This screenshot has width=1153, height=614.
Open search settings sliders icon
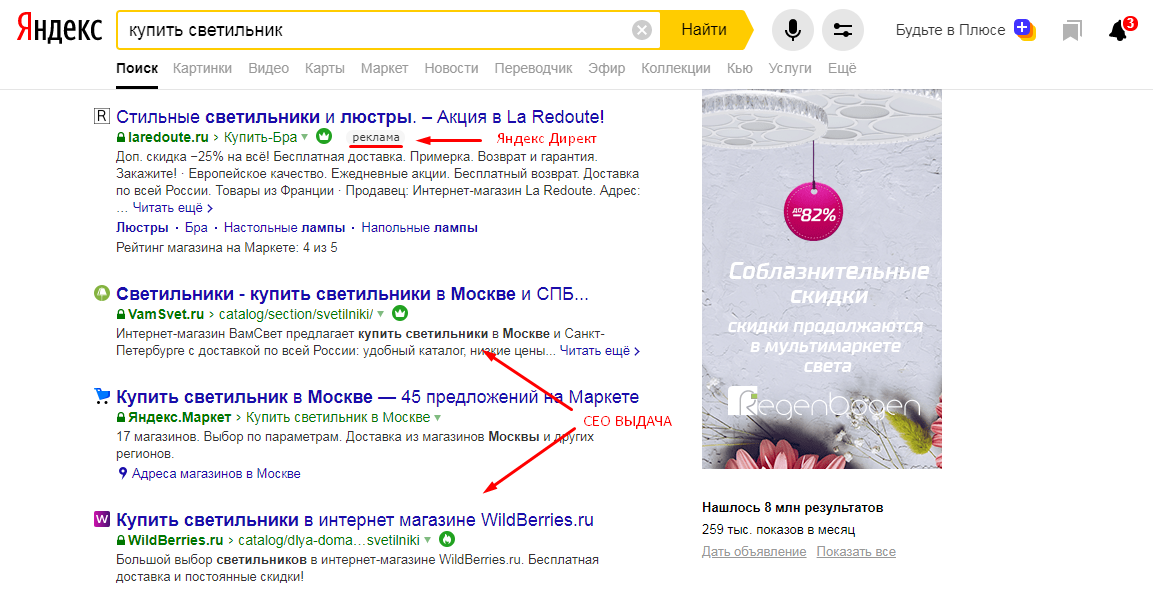click(843, 30)
